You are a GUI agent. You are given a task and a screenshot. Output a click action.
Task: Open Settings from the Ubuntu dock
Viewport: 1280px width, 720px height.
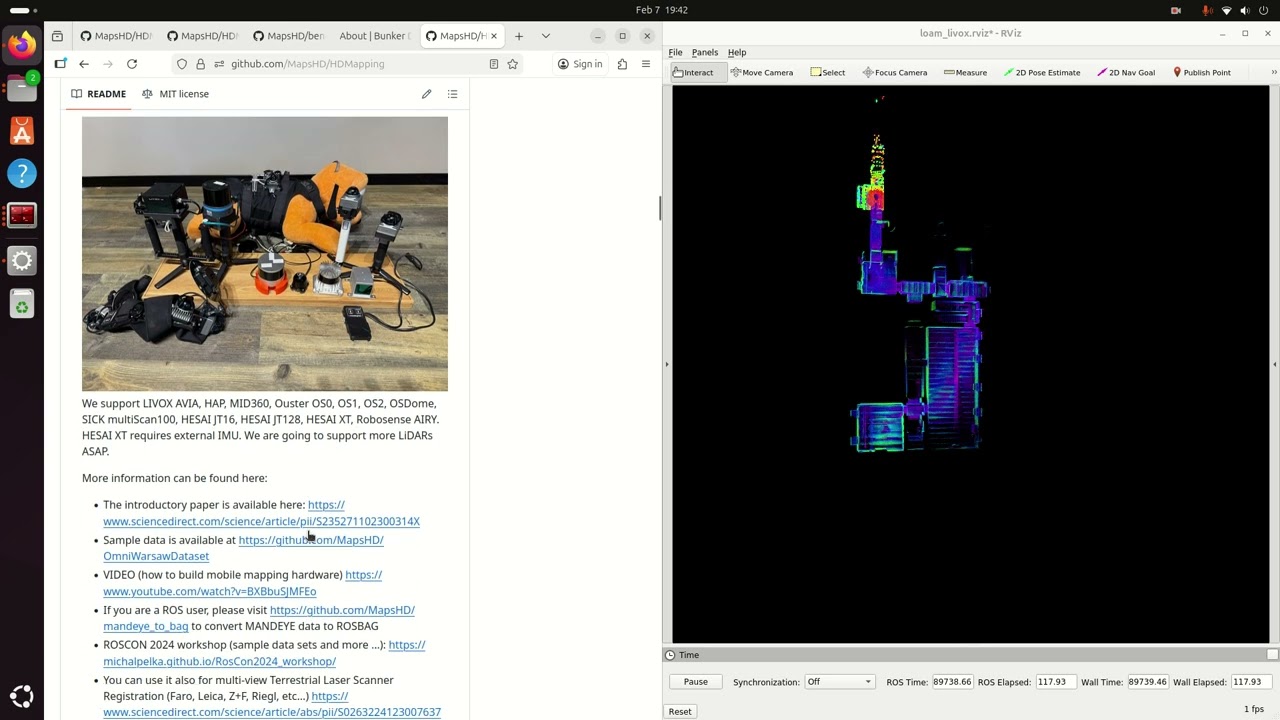tap(22, 260)
